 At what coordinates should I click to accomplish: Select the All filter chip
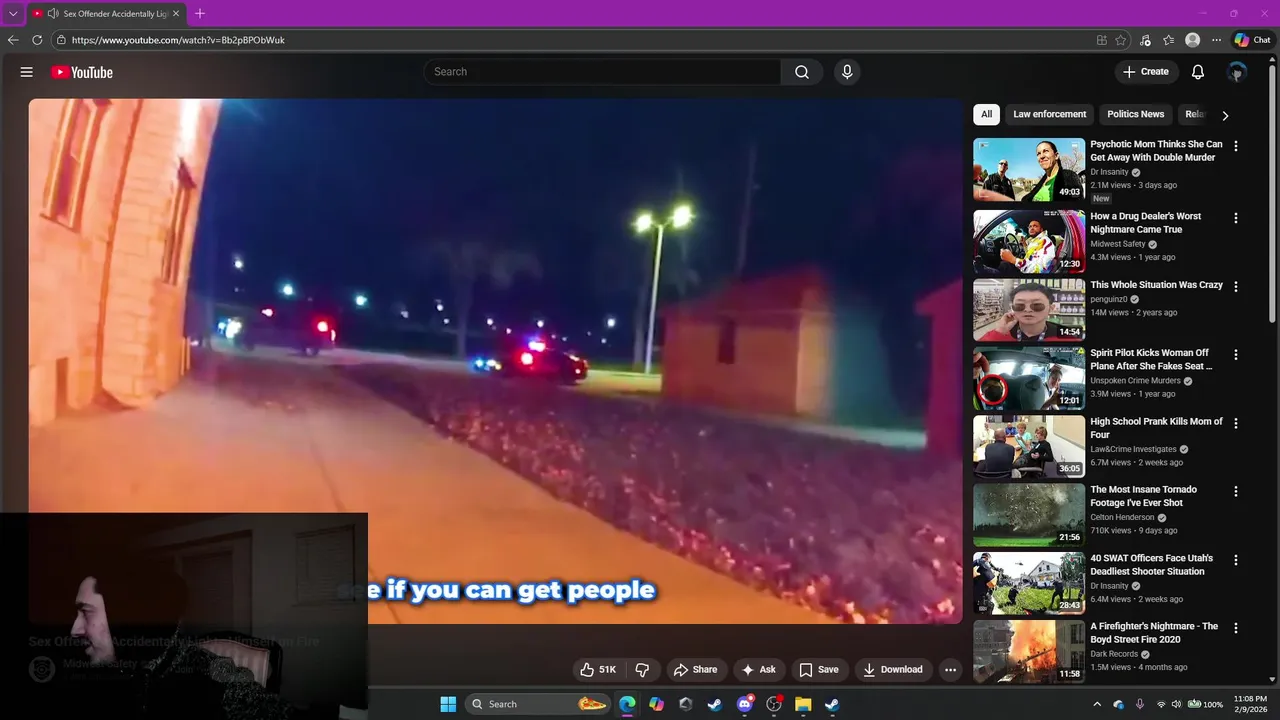986,114
